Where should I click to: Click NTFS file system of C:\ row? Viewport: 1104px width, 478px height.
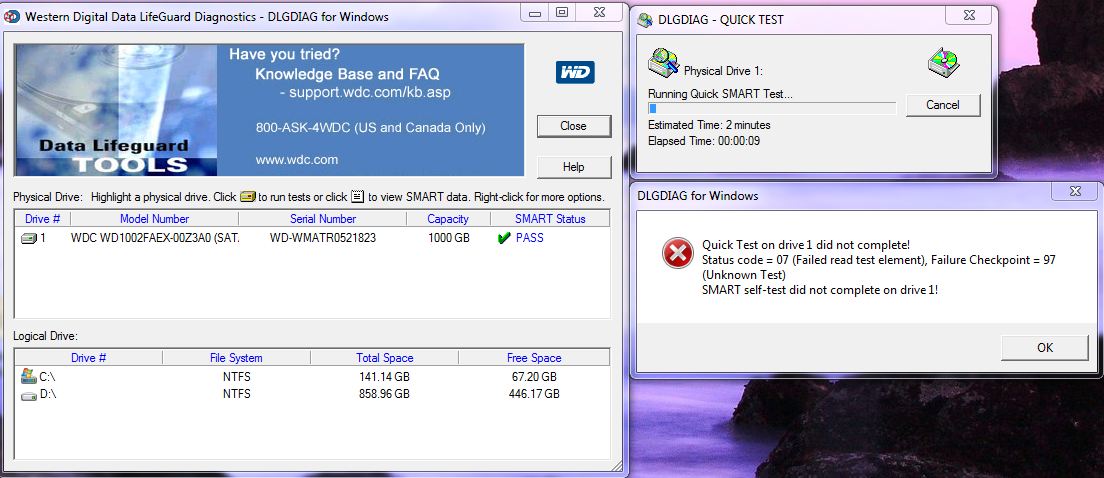[237, 377]
